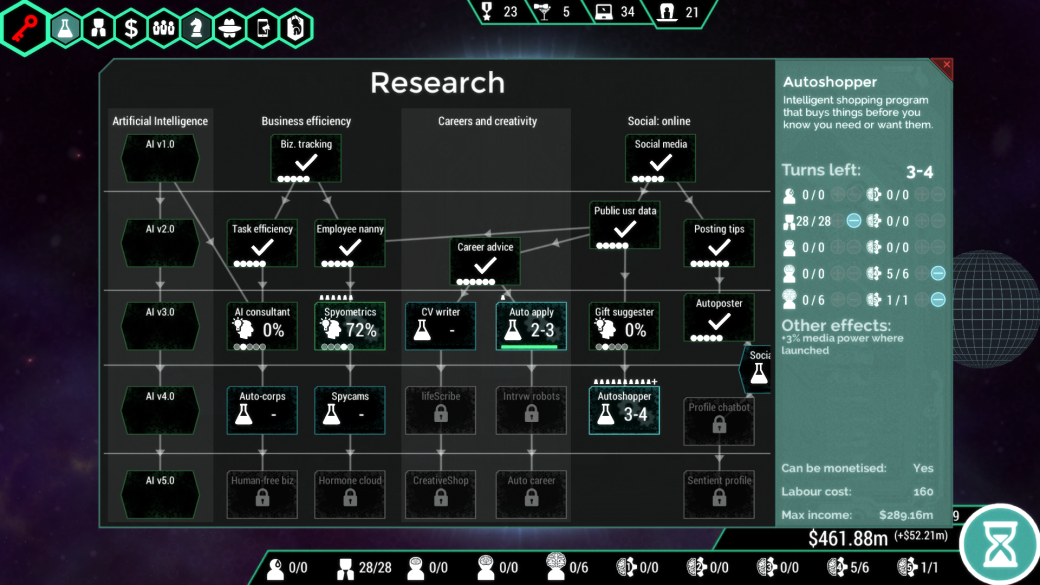Close the Research panel with red X

tap(946, 65)
